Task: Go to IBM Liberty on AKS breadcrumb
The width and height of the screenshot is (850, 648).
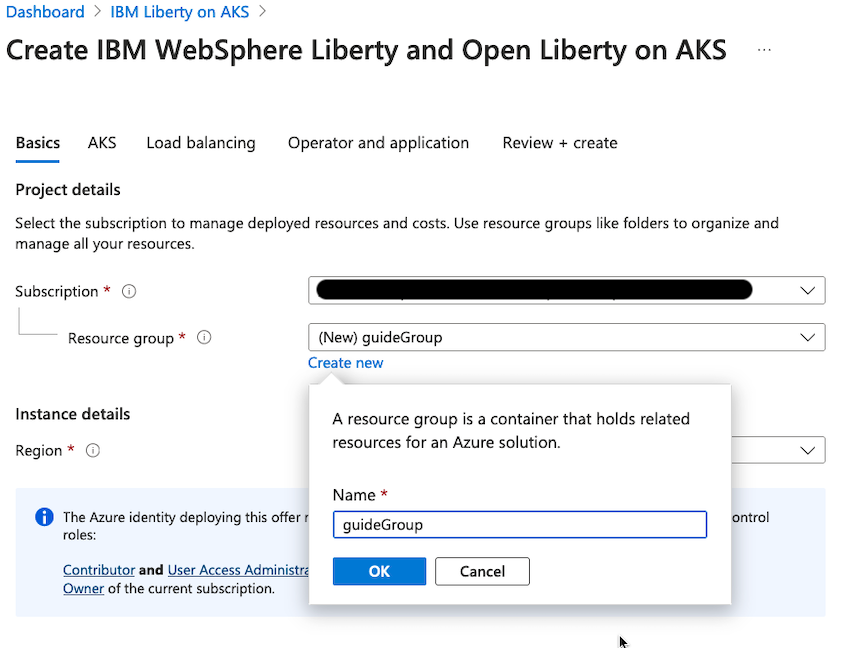Action: [180, 12]
